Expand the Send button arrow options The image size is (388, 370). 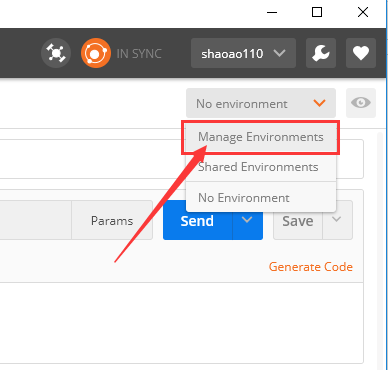pyautogui.click(x=247, y=220)
